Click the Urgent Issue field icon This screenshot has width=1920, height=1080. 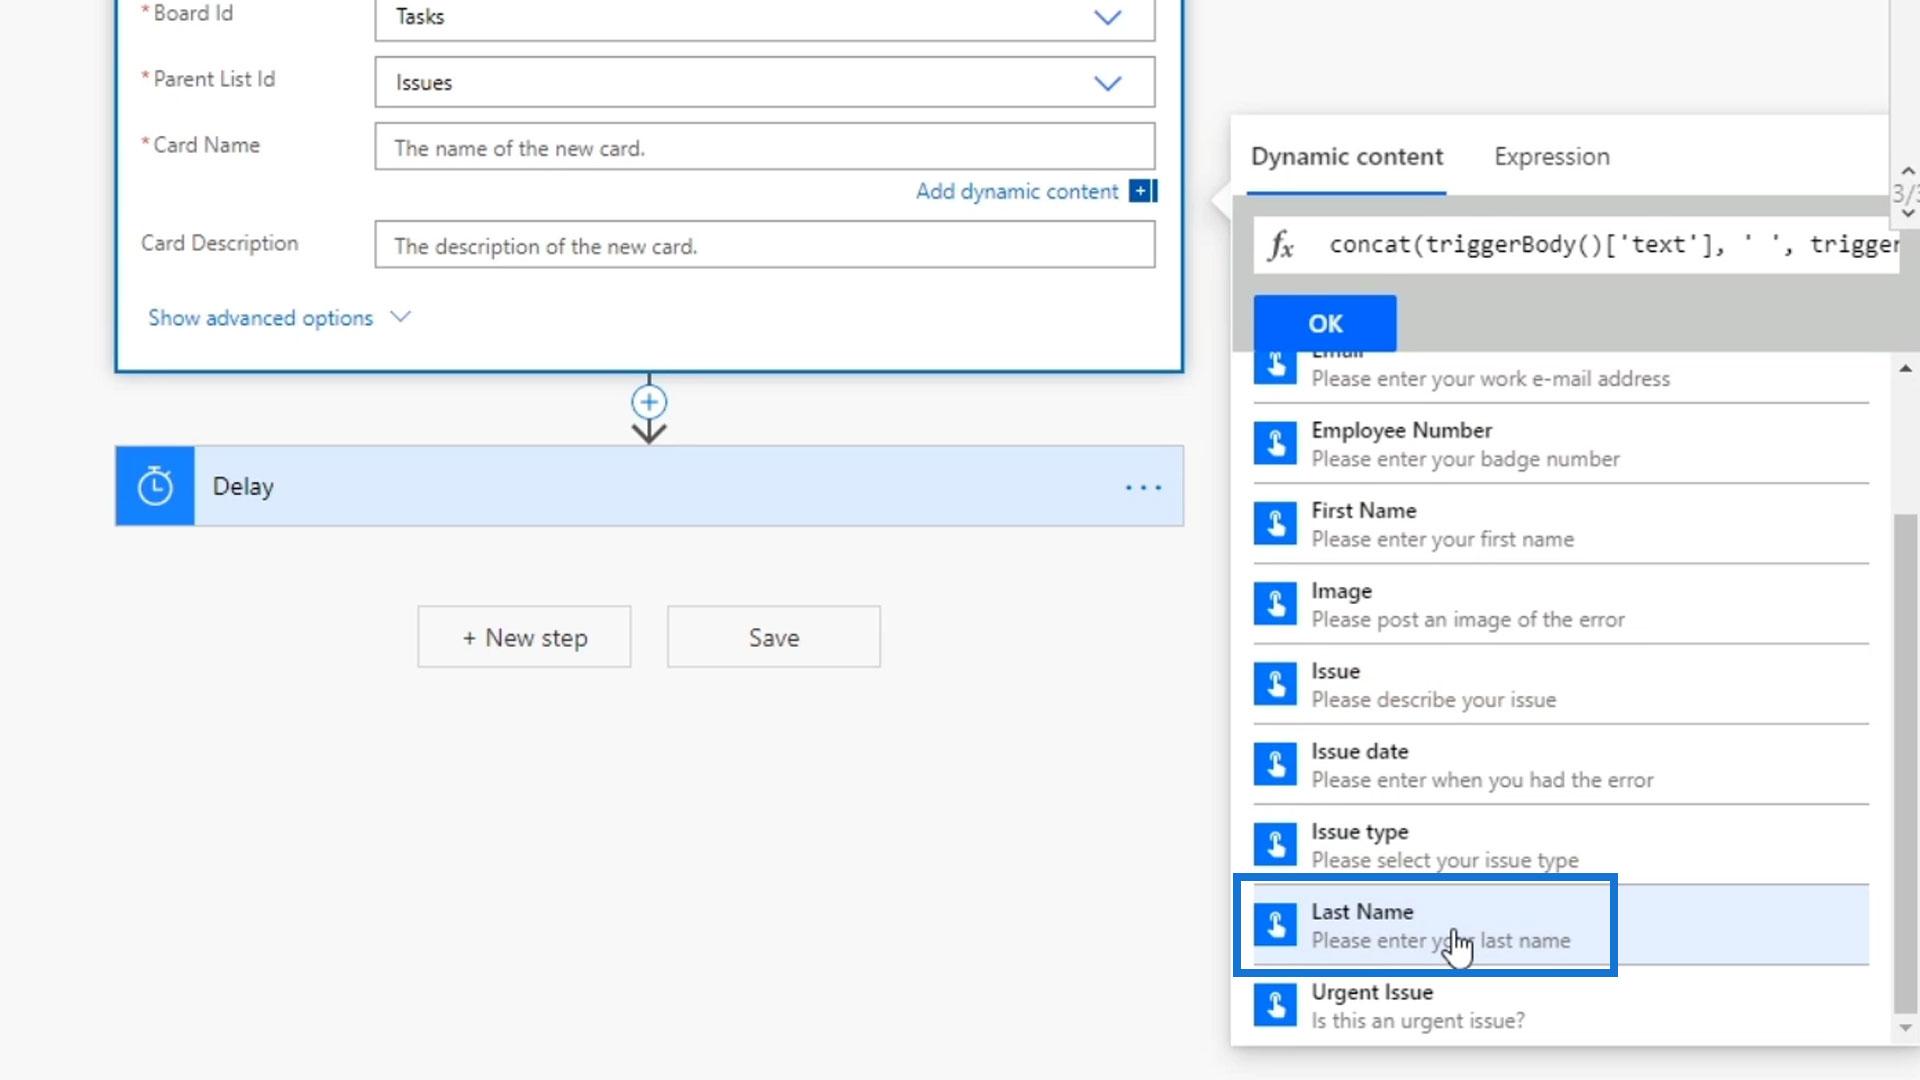(1275, 1005)
